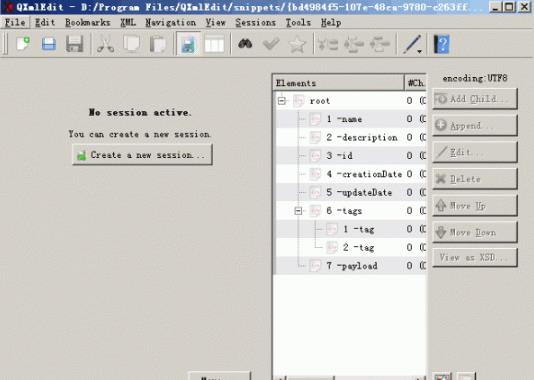534x380 pixels.
Task: Click the Open file toolbar icon
Action: (49, 44)
